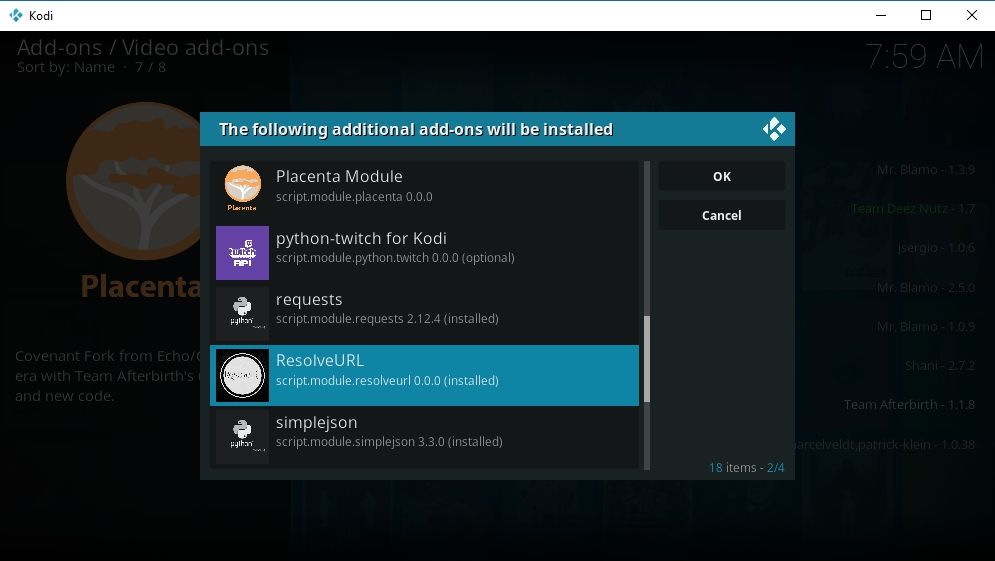The width and height of the screenshot is (995, 561).
Task: Select the simplejson list entry
Action: [425, 437]
